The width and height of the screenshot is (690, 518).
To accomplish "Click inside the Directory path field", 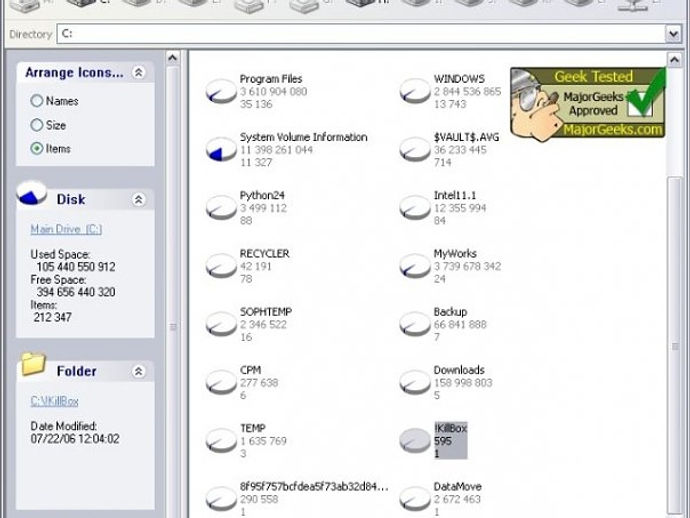I will (361, 34).
